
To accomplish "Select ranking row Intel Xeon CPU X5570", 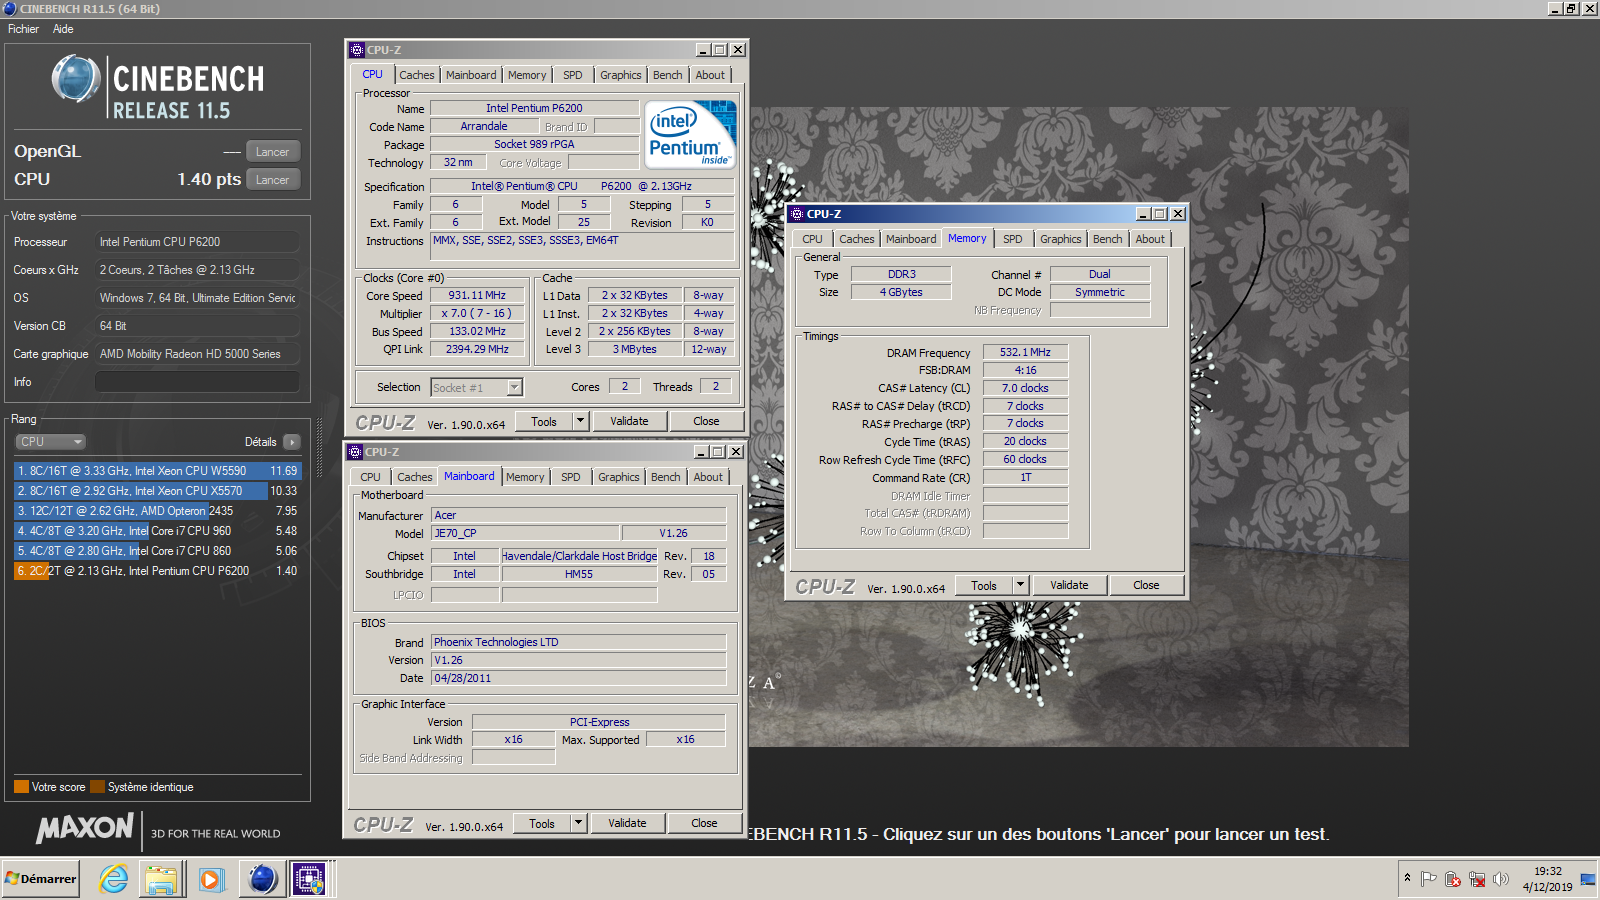I will coord(157,491).
